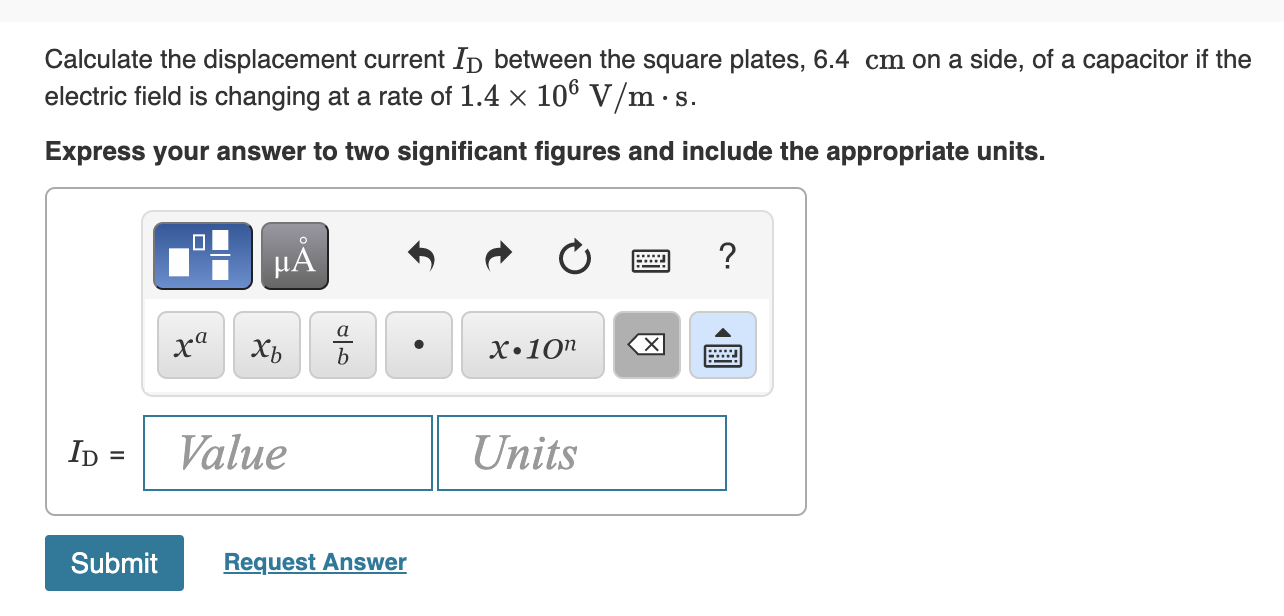Click inside the Value input field
The width and height of the screenshot is (1284, 616).
(287, 452)
